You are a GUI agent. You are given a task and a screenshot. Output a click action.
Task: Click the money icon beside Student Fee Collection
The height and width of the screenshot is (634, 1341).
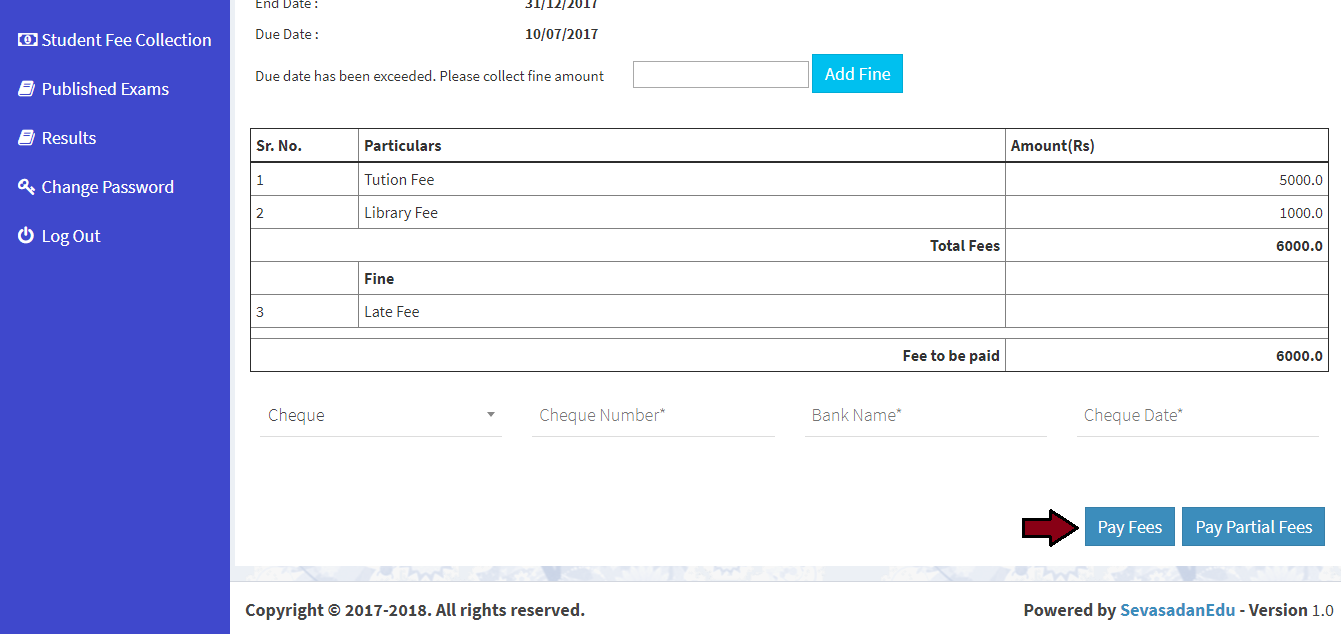[x=27, y=40]
